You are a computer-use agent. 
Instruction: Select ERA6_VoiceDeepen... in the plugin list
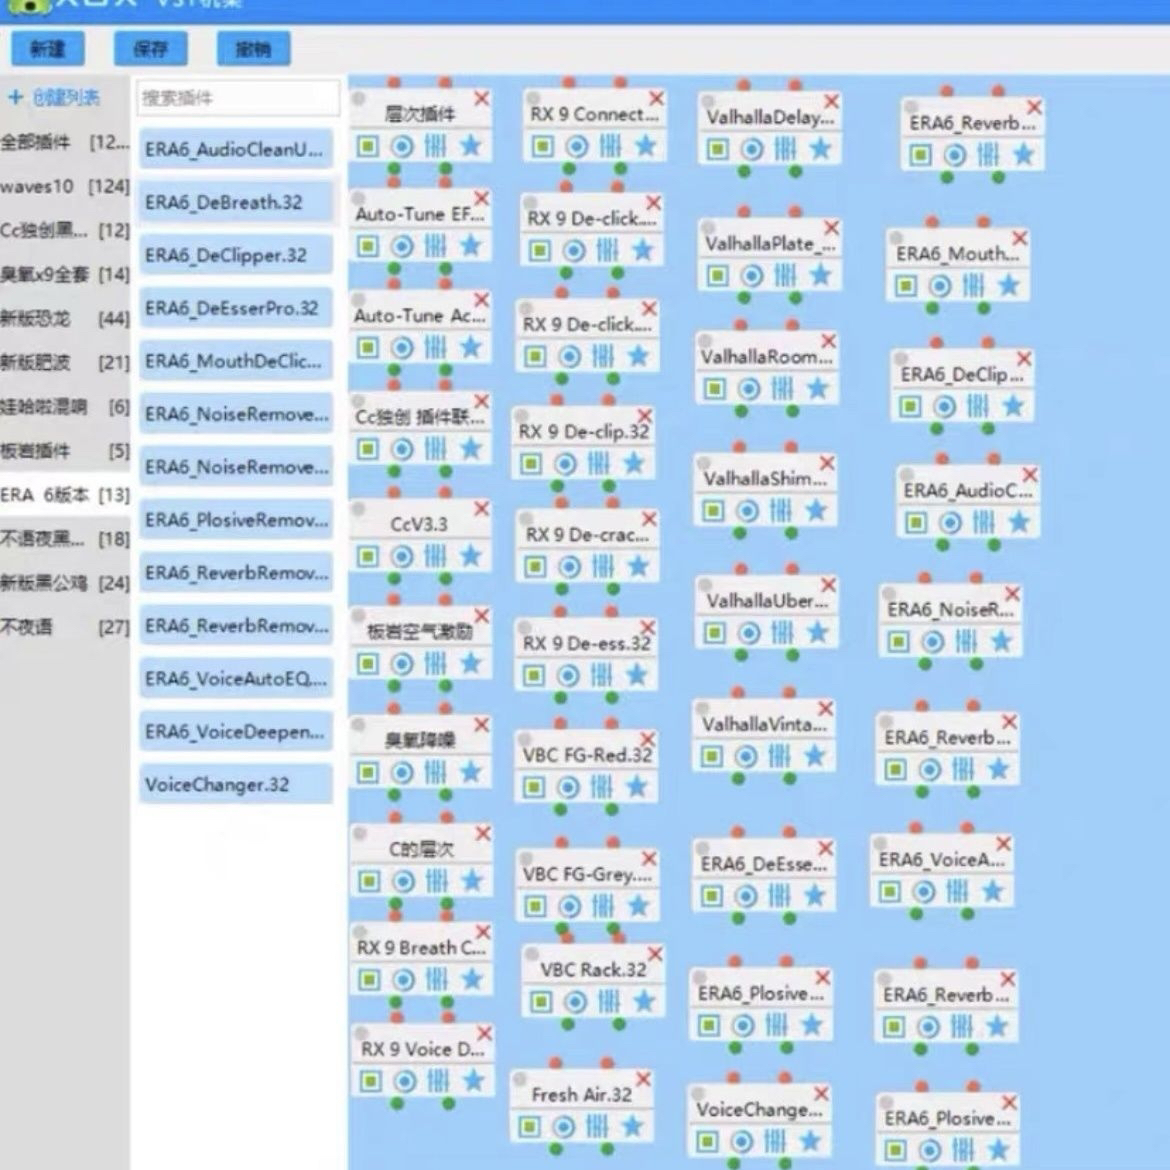(x=236, y=731)
